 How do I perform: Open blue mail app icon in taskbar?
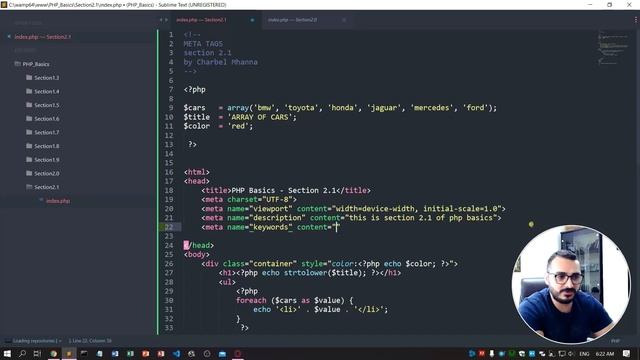[222, 353]
